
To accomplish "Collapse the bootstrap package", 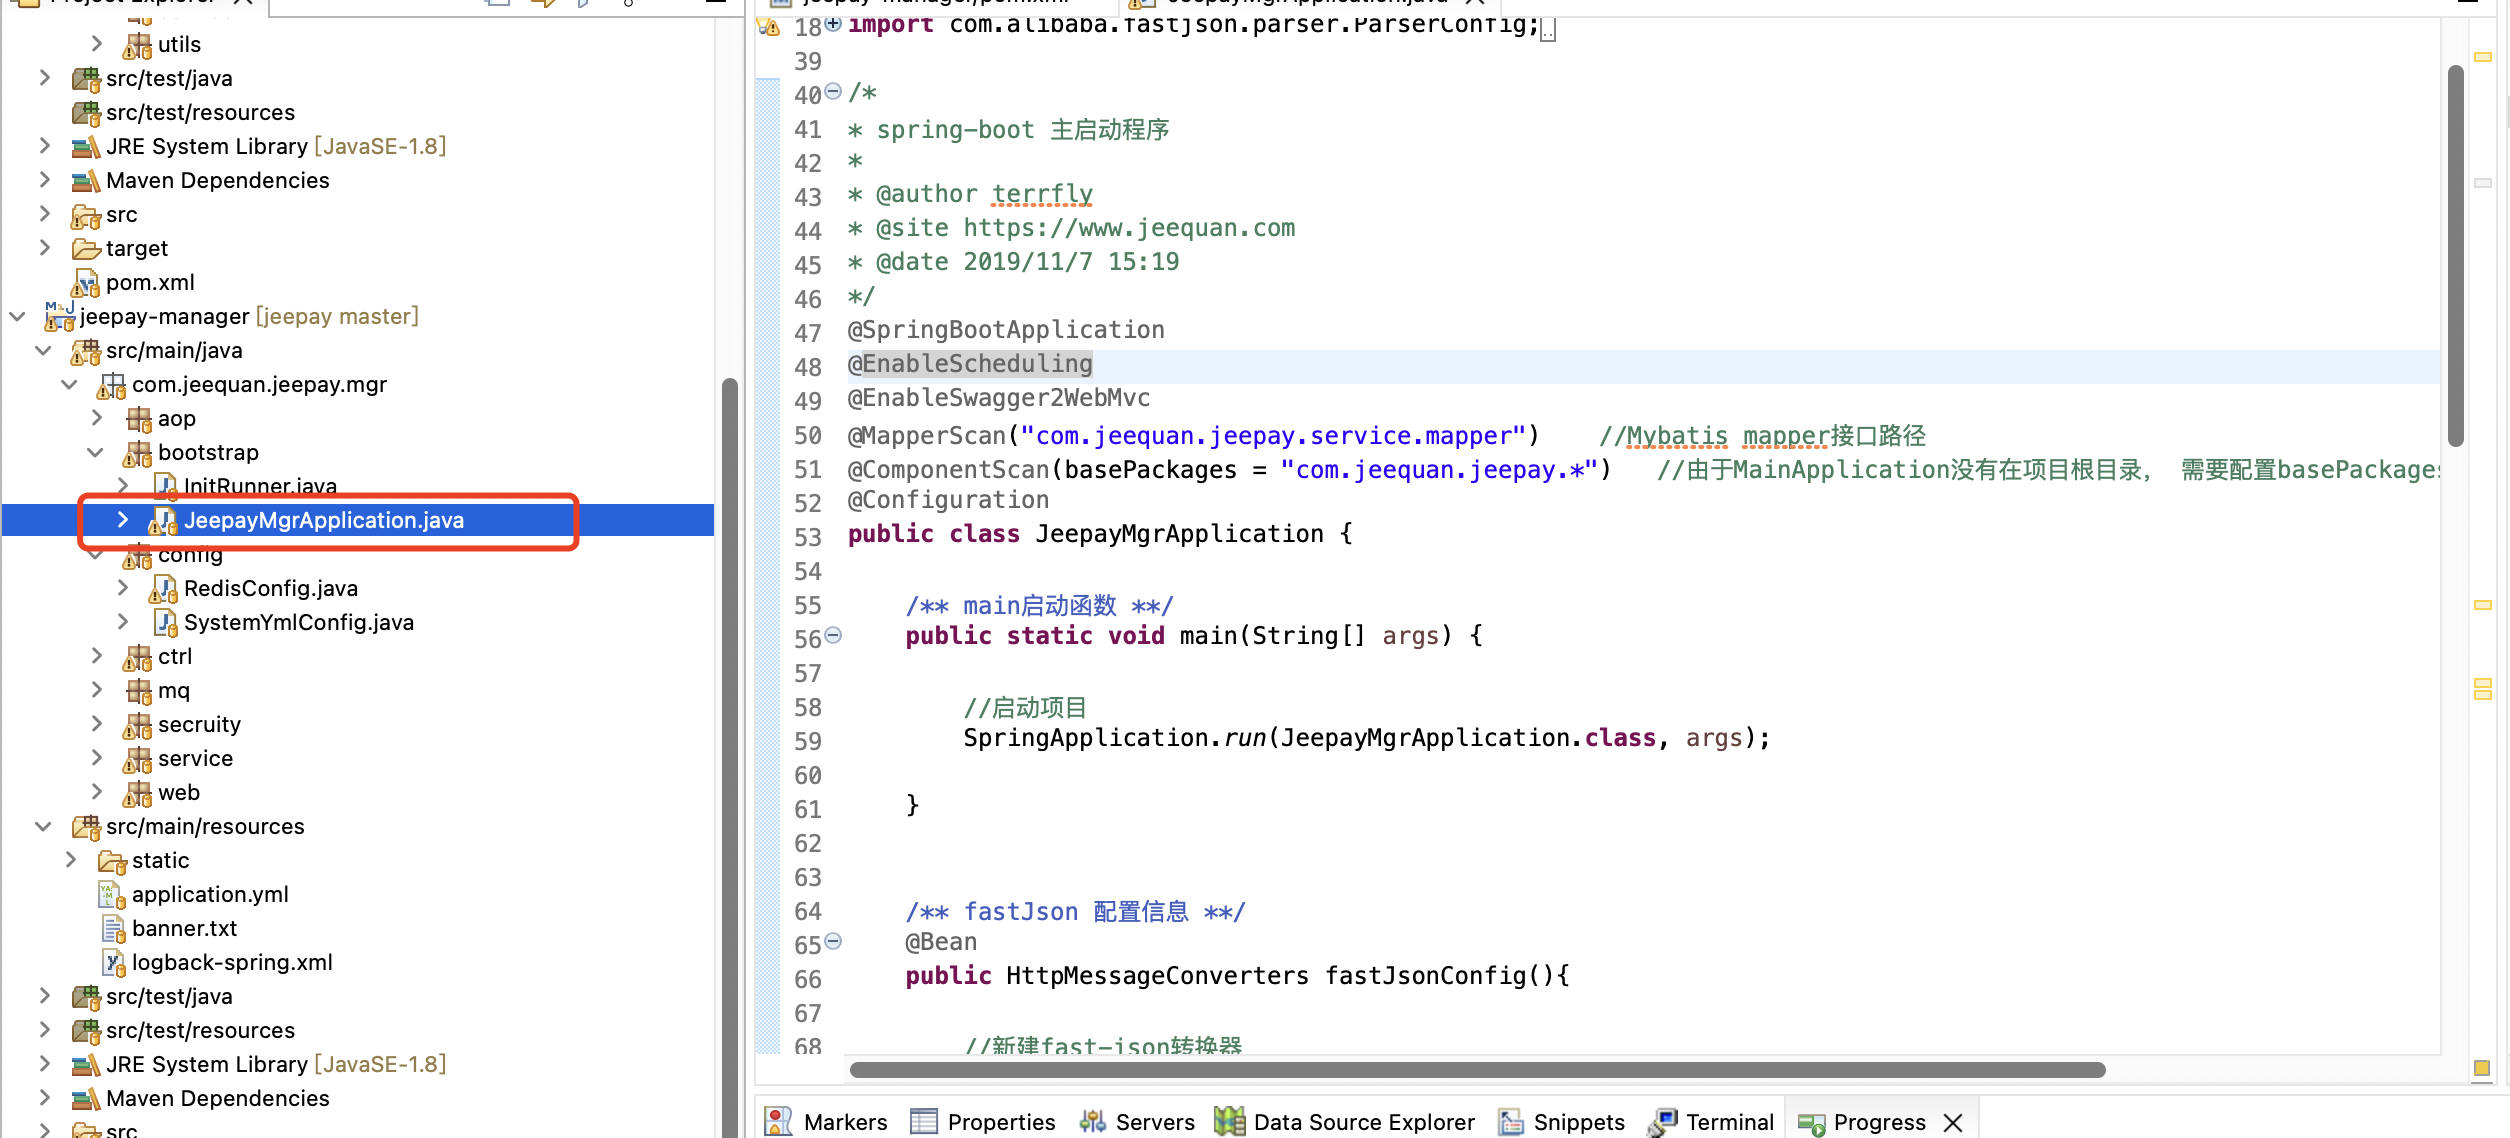I will click(x=96, y=452).
